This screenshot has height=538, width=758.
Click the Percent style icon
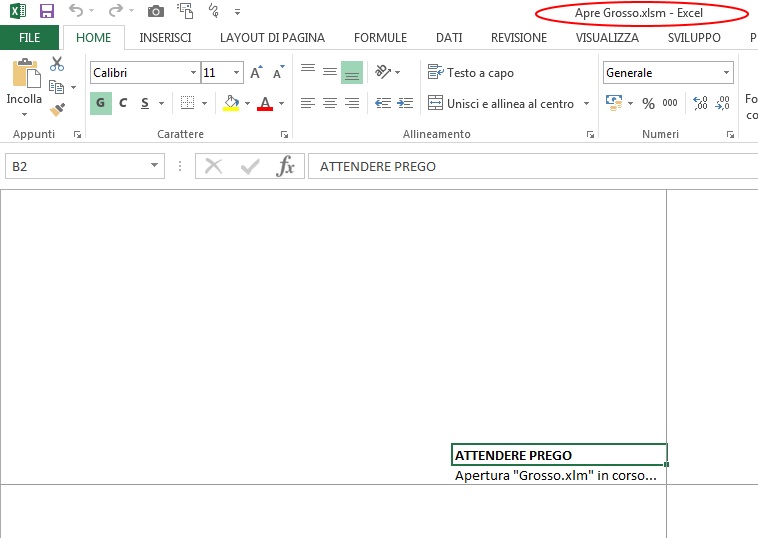[x=648, y=103]
